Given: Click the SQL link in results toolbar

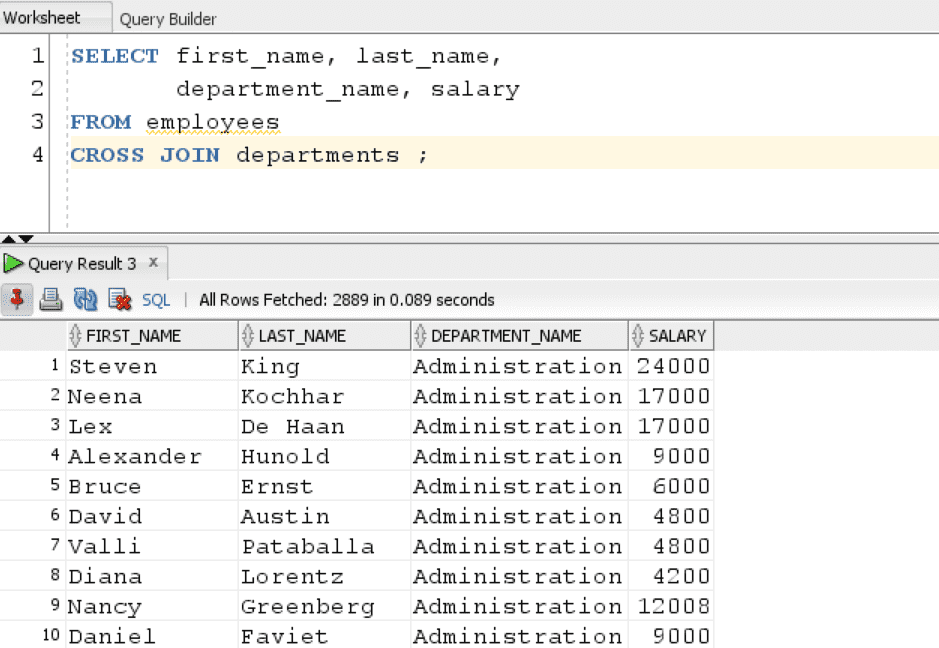Looking at the screenshot, I should 156,300.
